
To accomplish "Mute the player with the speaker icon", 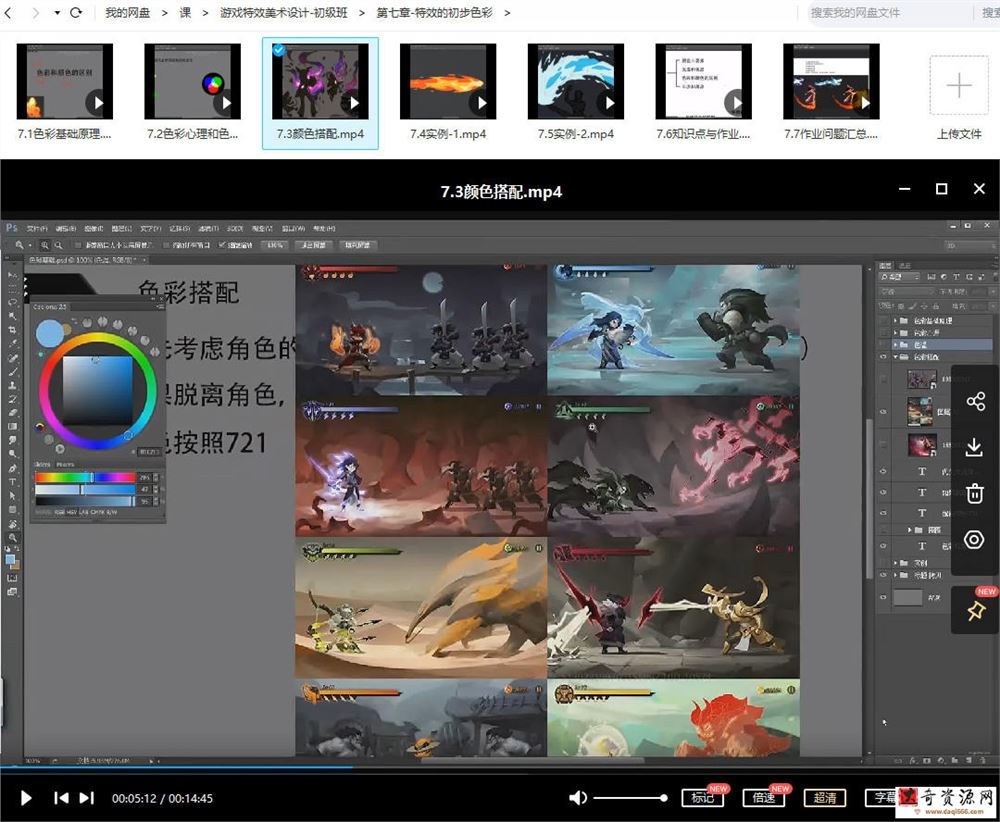I will [578, 798].
